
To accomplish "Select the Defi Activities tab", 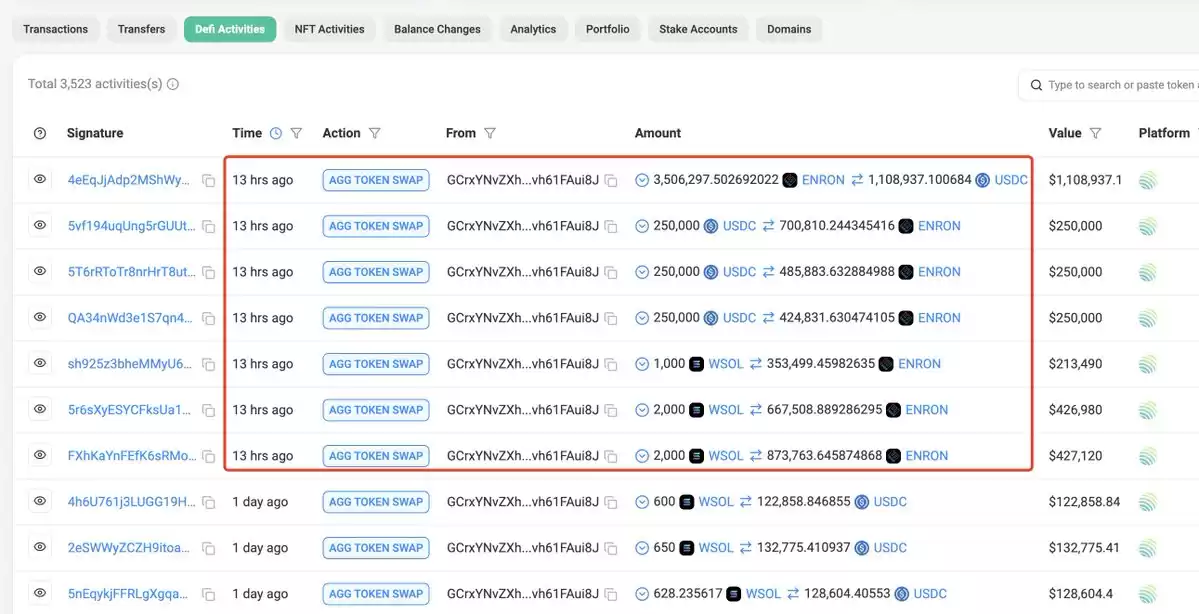I will point(230,29).
